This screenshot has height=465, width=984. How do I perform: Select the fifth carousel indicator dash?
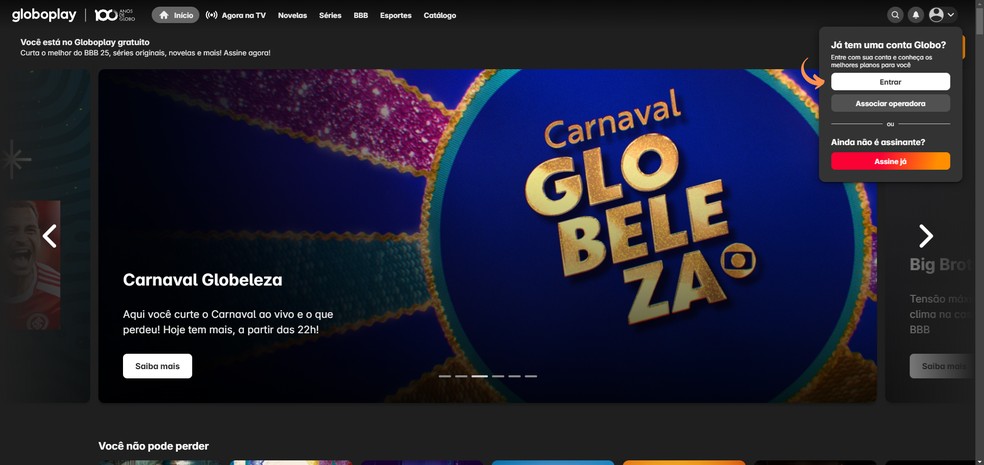tap(515, 376)
